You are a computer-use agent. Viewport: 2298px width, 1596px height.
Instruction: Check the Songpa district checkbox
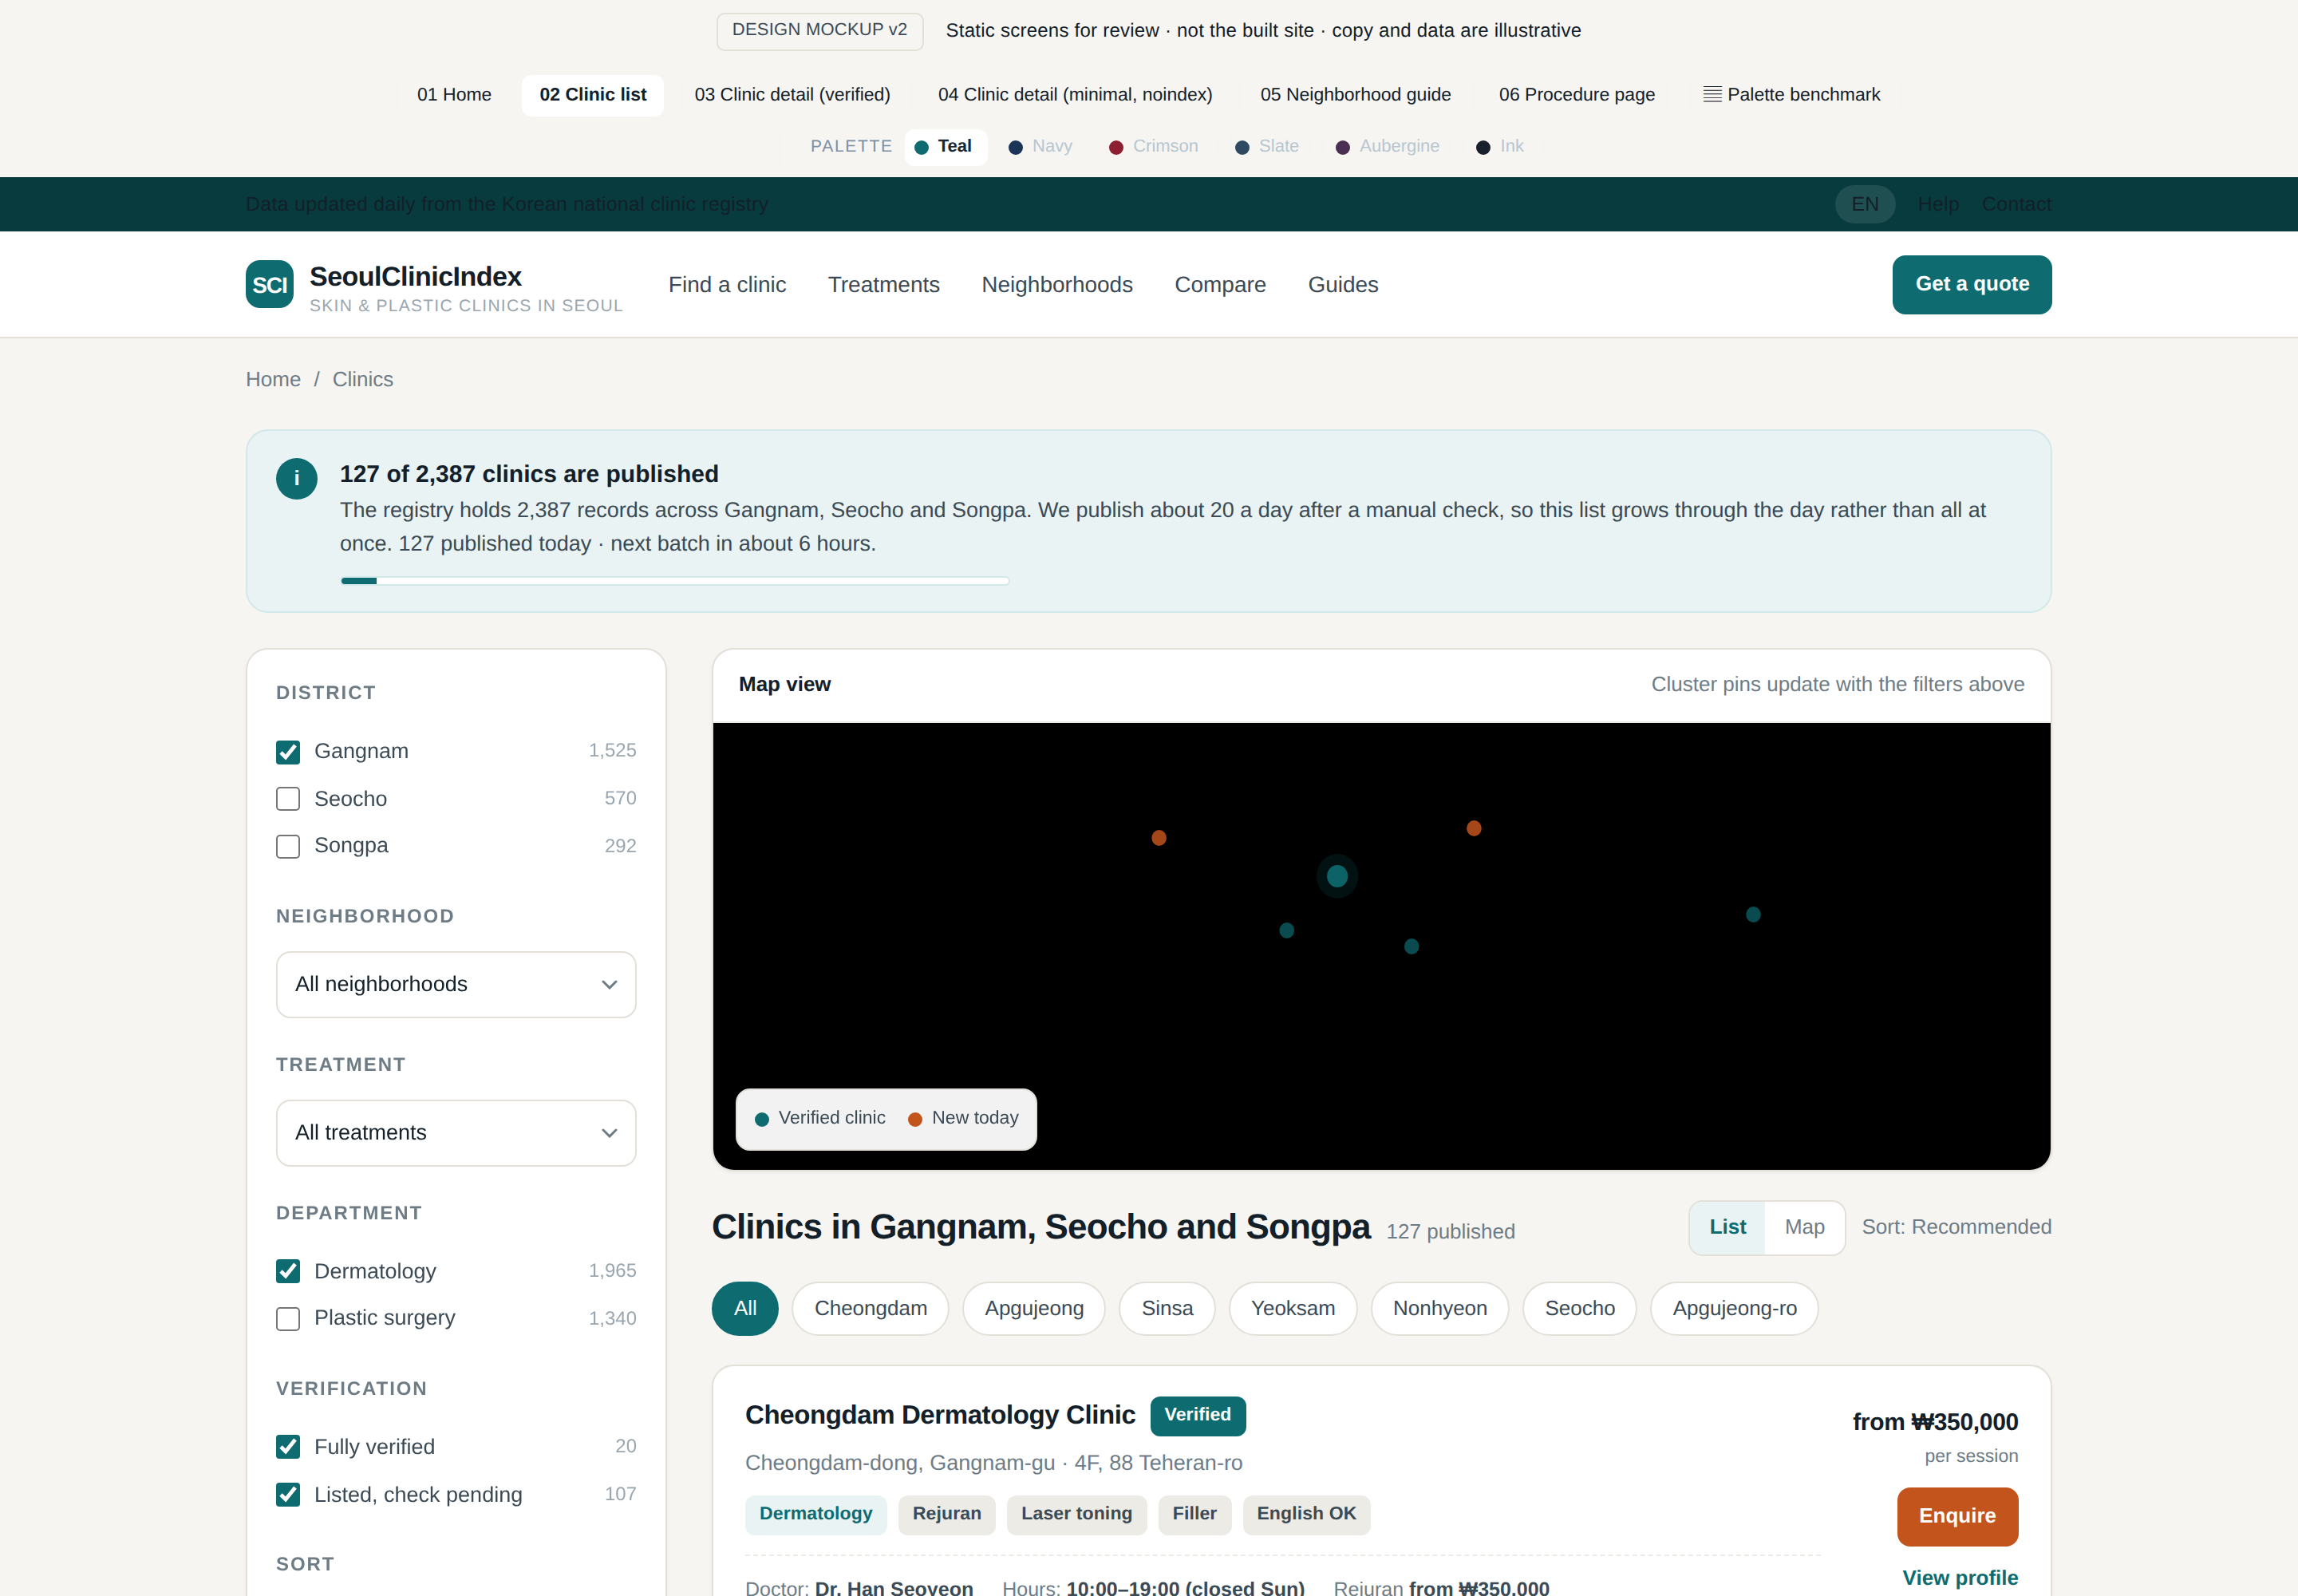[288, 846]
